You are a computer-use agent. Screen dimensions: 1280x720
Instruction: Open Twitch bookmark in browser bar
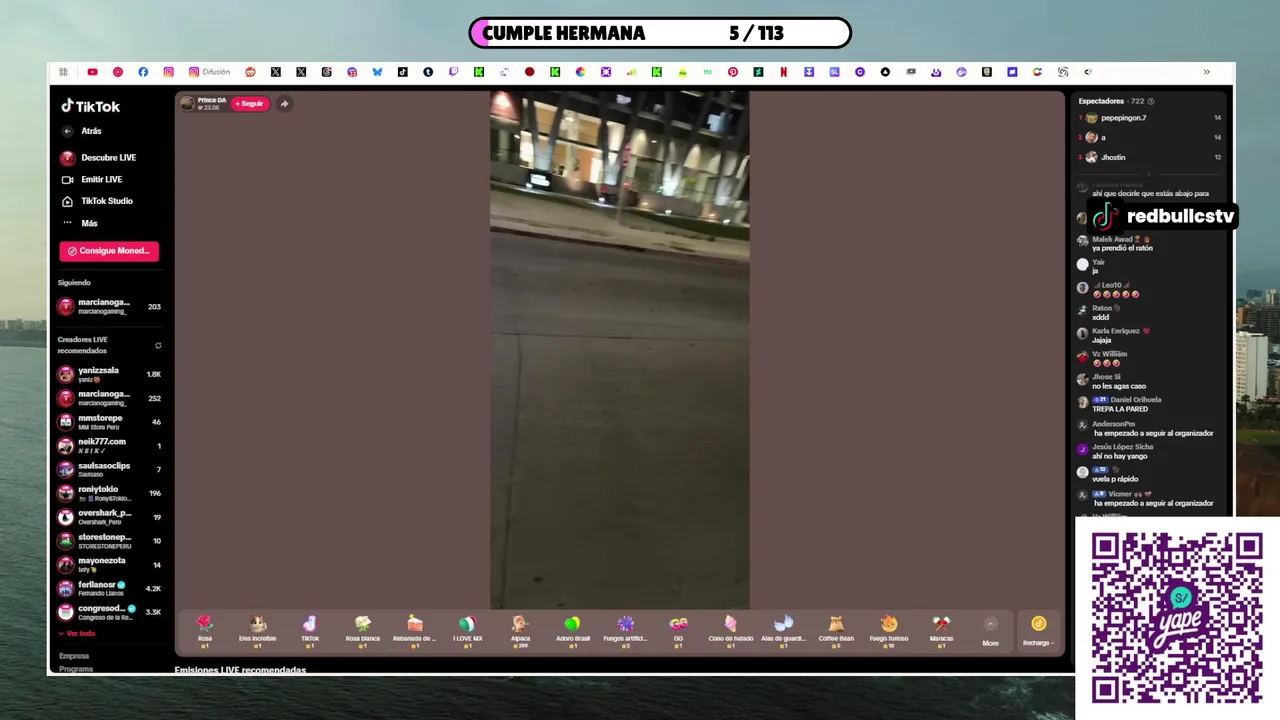tap(453, 72)
